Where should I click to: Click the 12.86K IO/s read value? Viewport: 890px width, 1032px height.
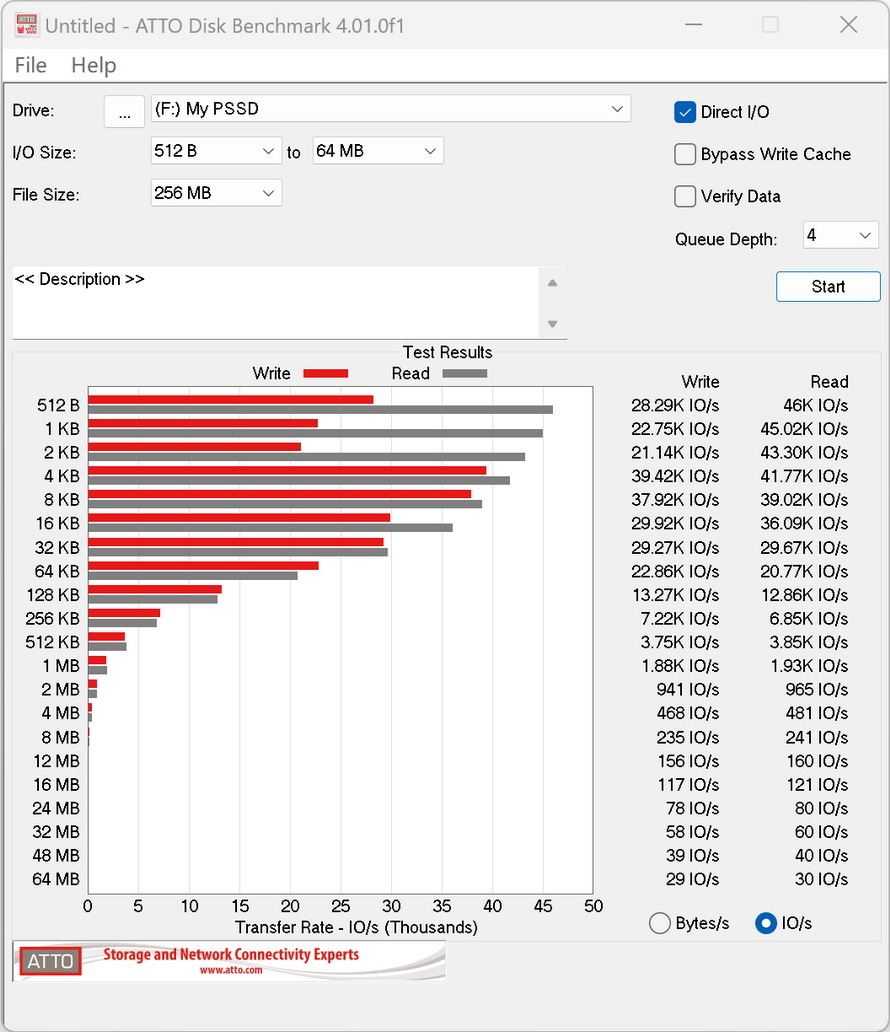pos(804,595)
